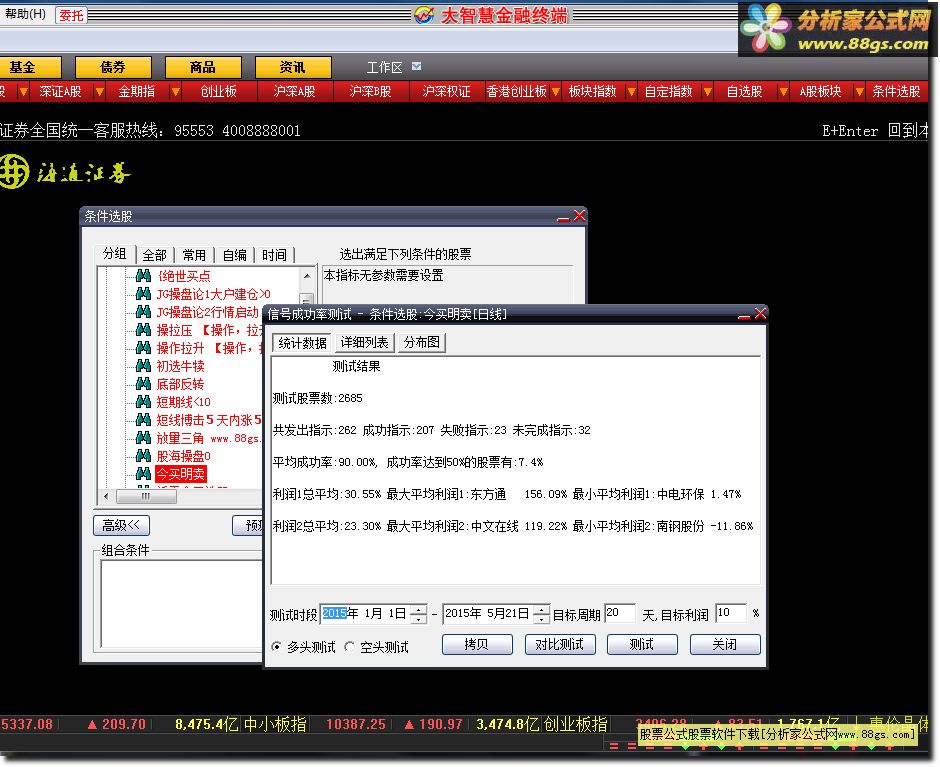Image resolution: width=940 pixels, height=767 pixels.
Task: Expand dropdown arrow left of 自定指数
Action: click(x=631, y=92)
